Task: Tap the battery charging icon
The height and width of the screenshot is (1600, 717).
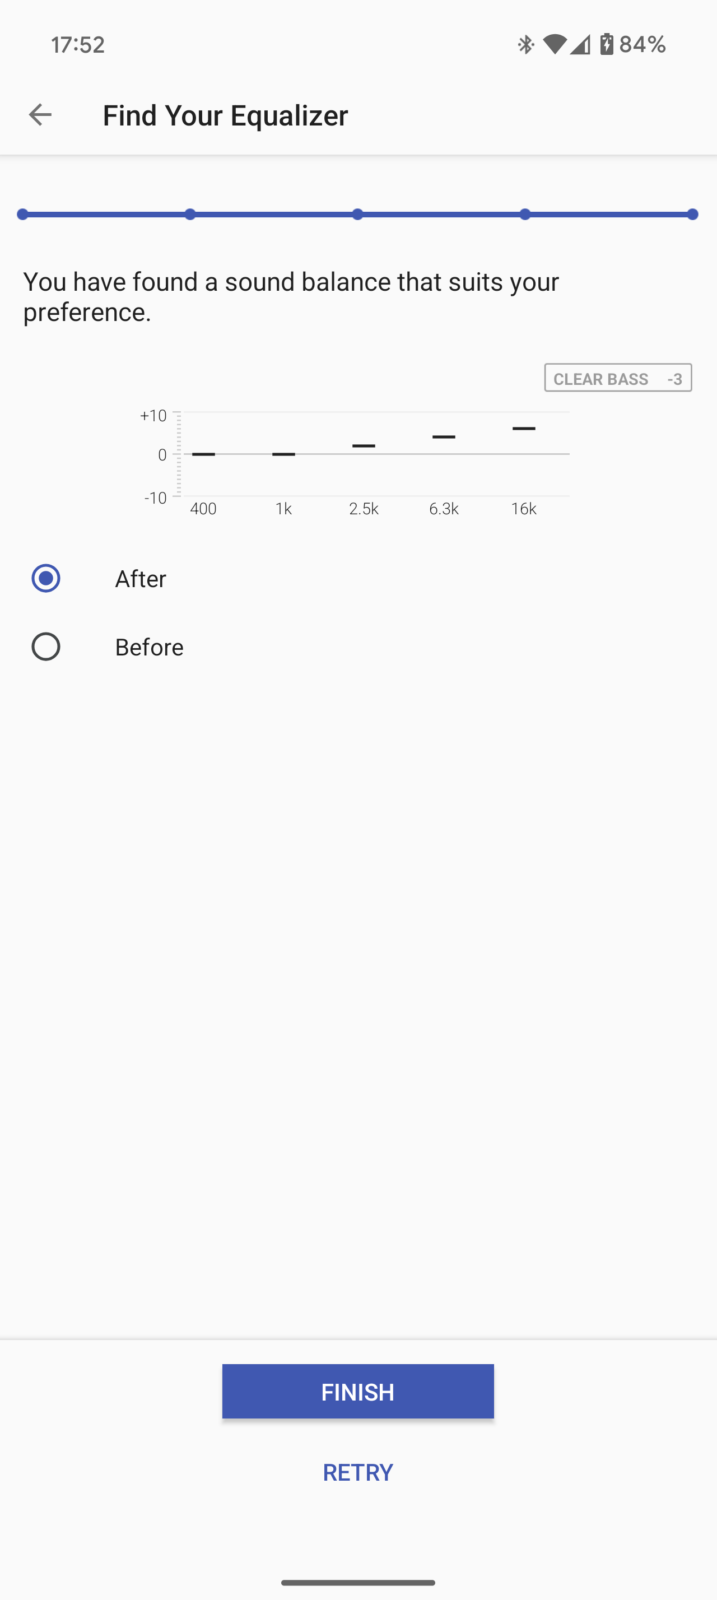Action: pos(606,44)
